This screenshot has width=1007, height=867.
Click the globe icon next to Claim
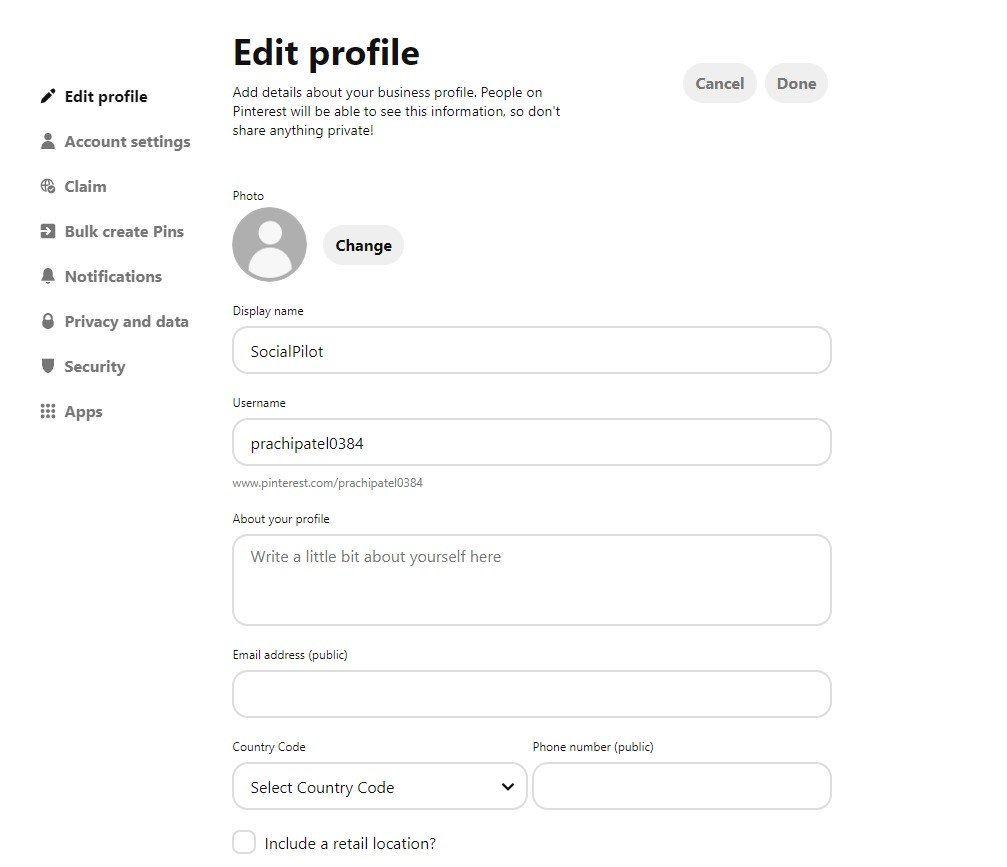47,186
